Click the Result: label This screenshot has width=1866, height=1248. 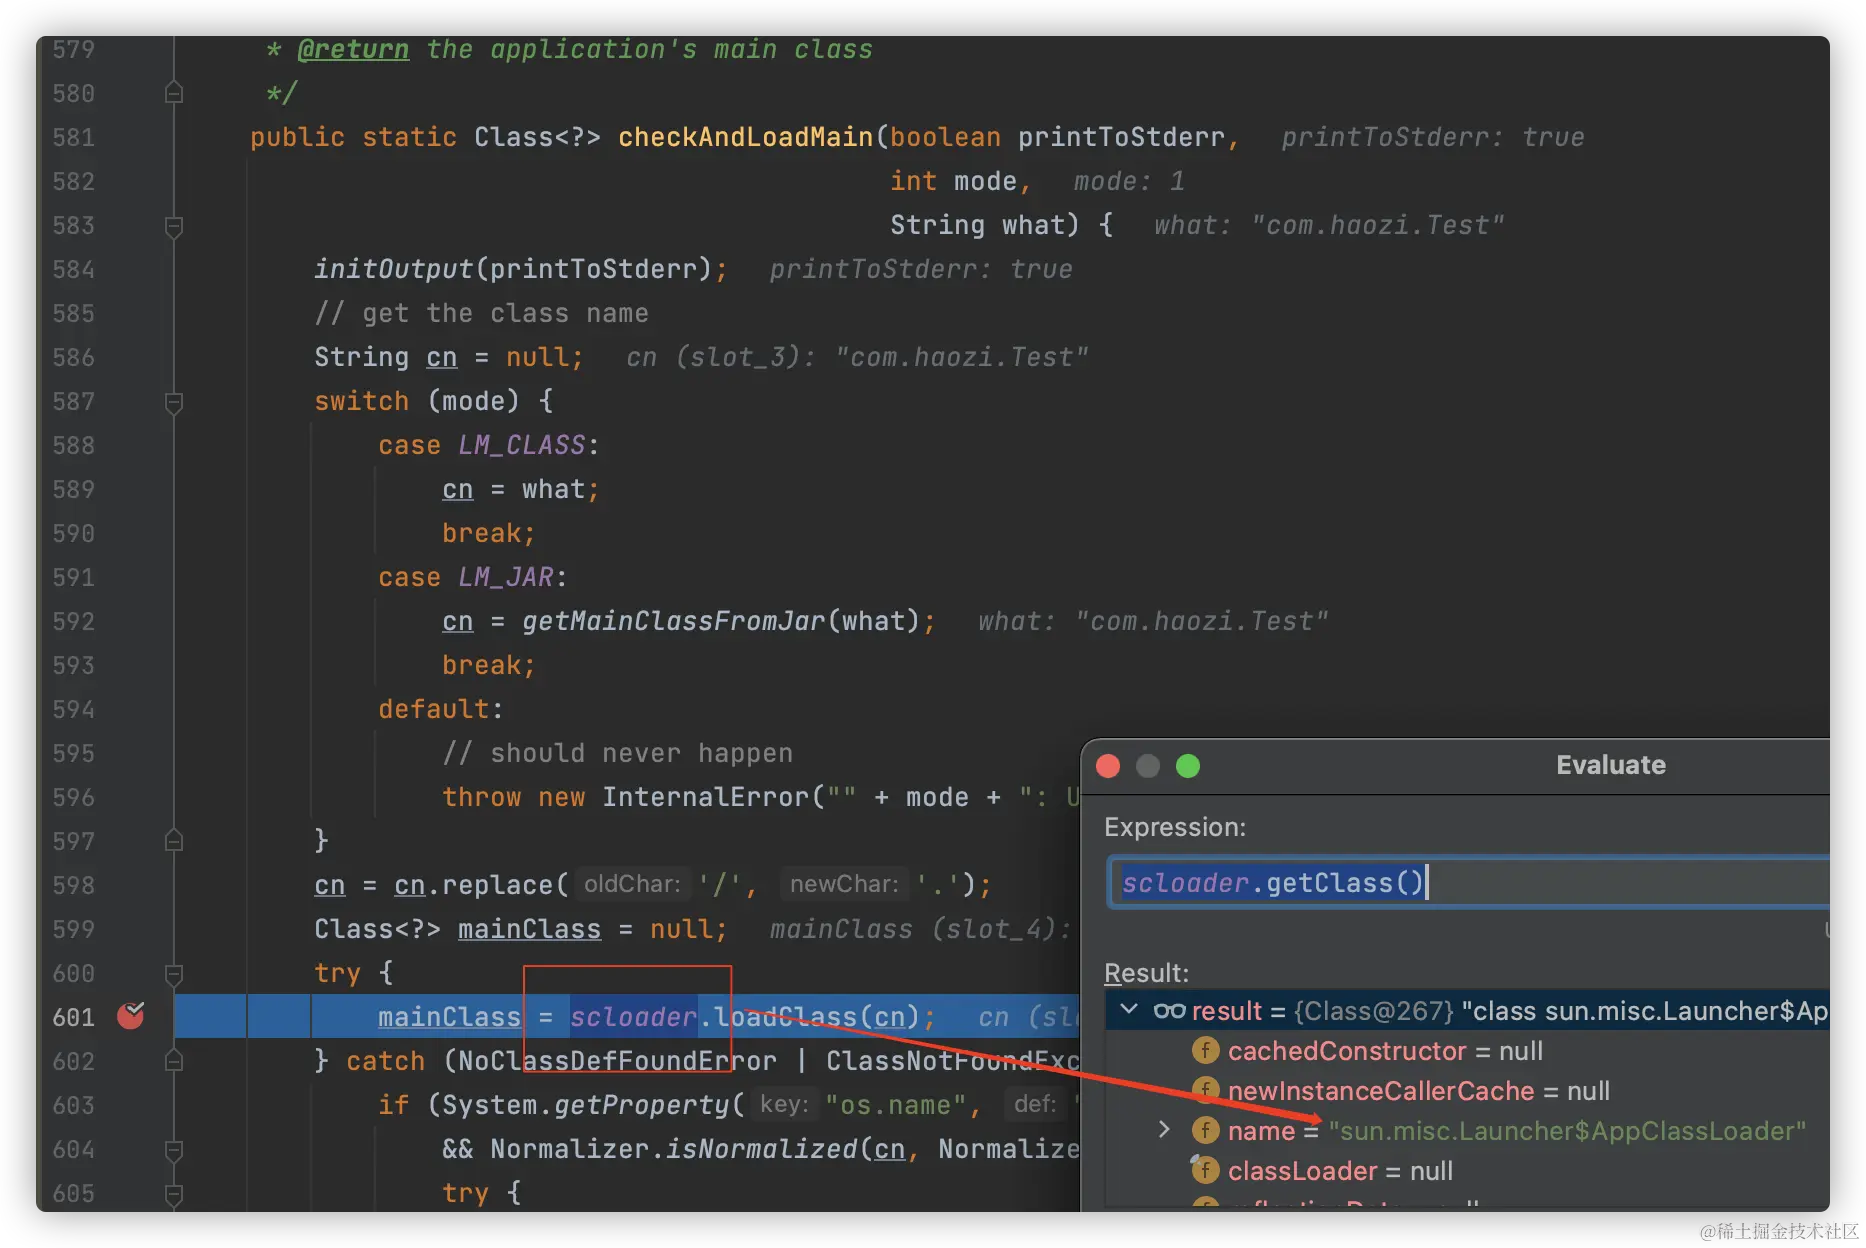[x=1146, y=973]
